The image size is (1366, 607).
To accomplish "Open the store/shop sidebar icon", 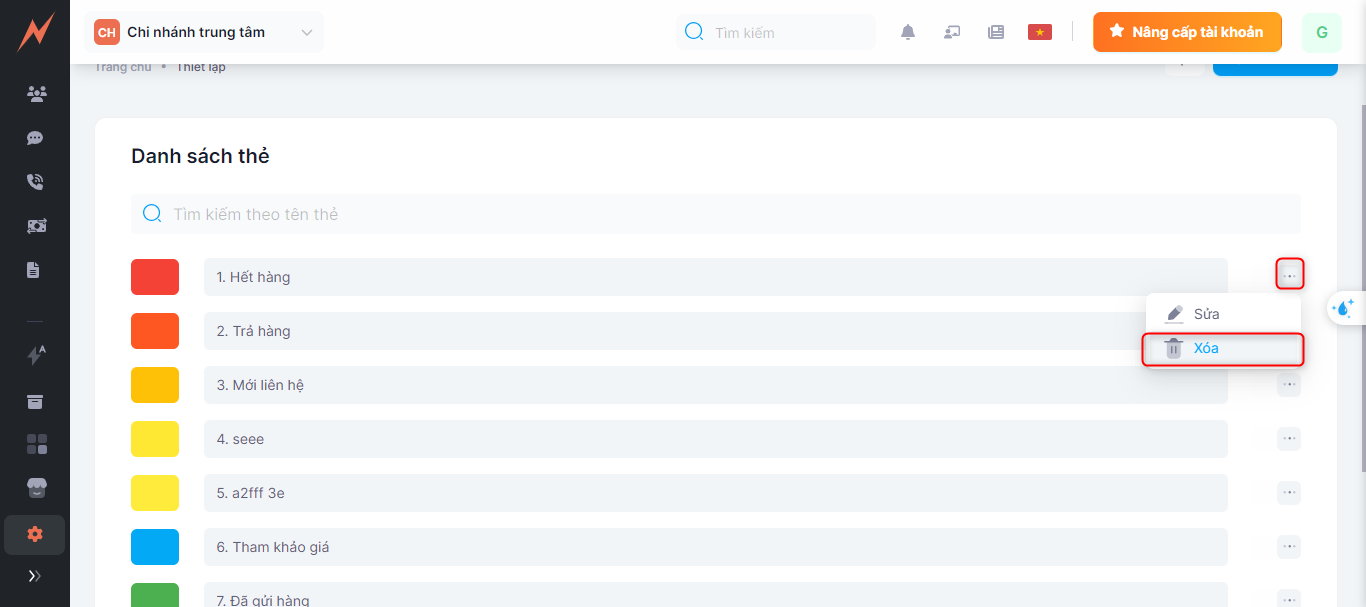I will 36,488.
